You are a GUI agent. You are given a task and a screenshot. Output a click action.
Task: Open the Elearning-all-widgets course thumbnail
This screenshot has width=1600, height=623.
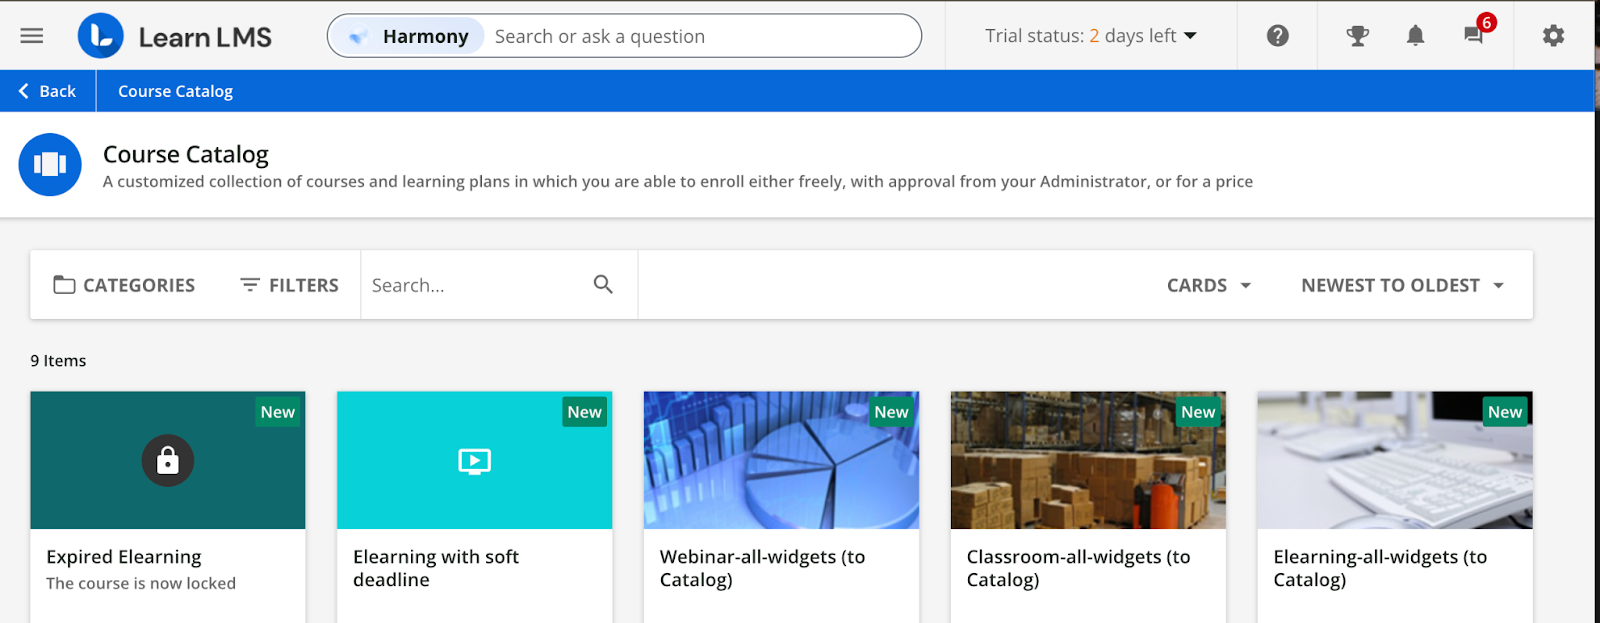[1395, 460]
